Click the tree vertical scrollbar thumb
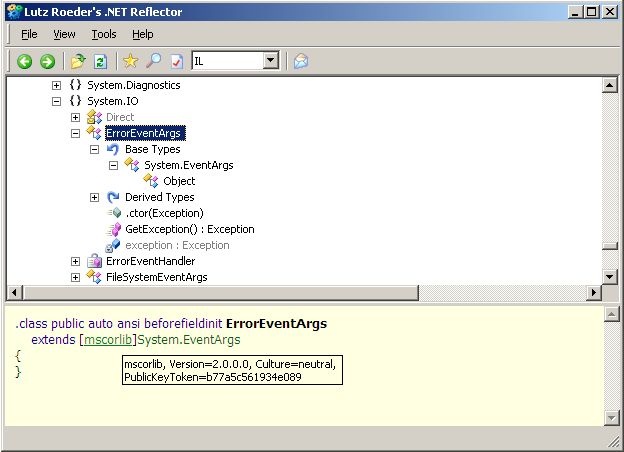Screen dimensions: 624x452 [x=610, y=246]
